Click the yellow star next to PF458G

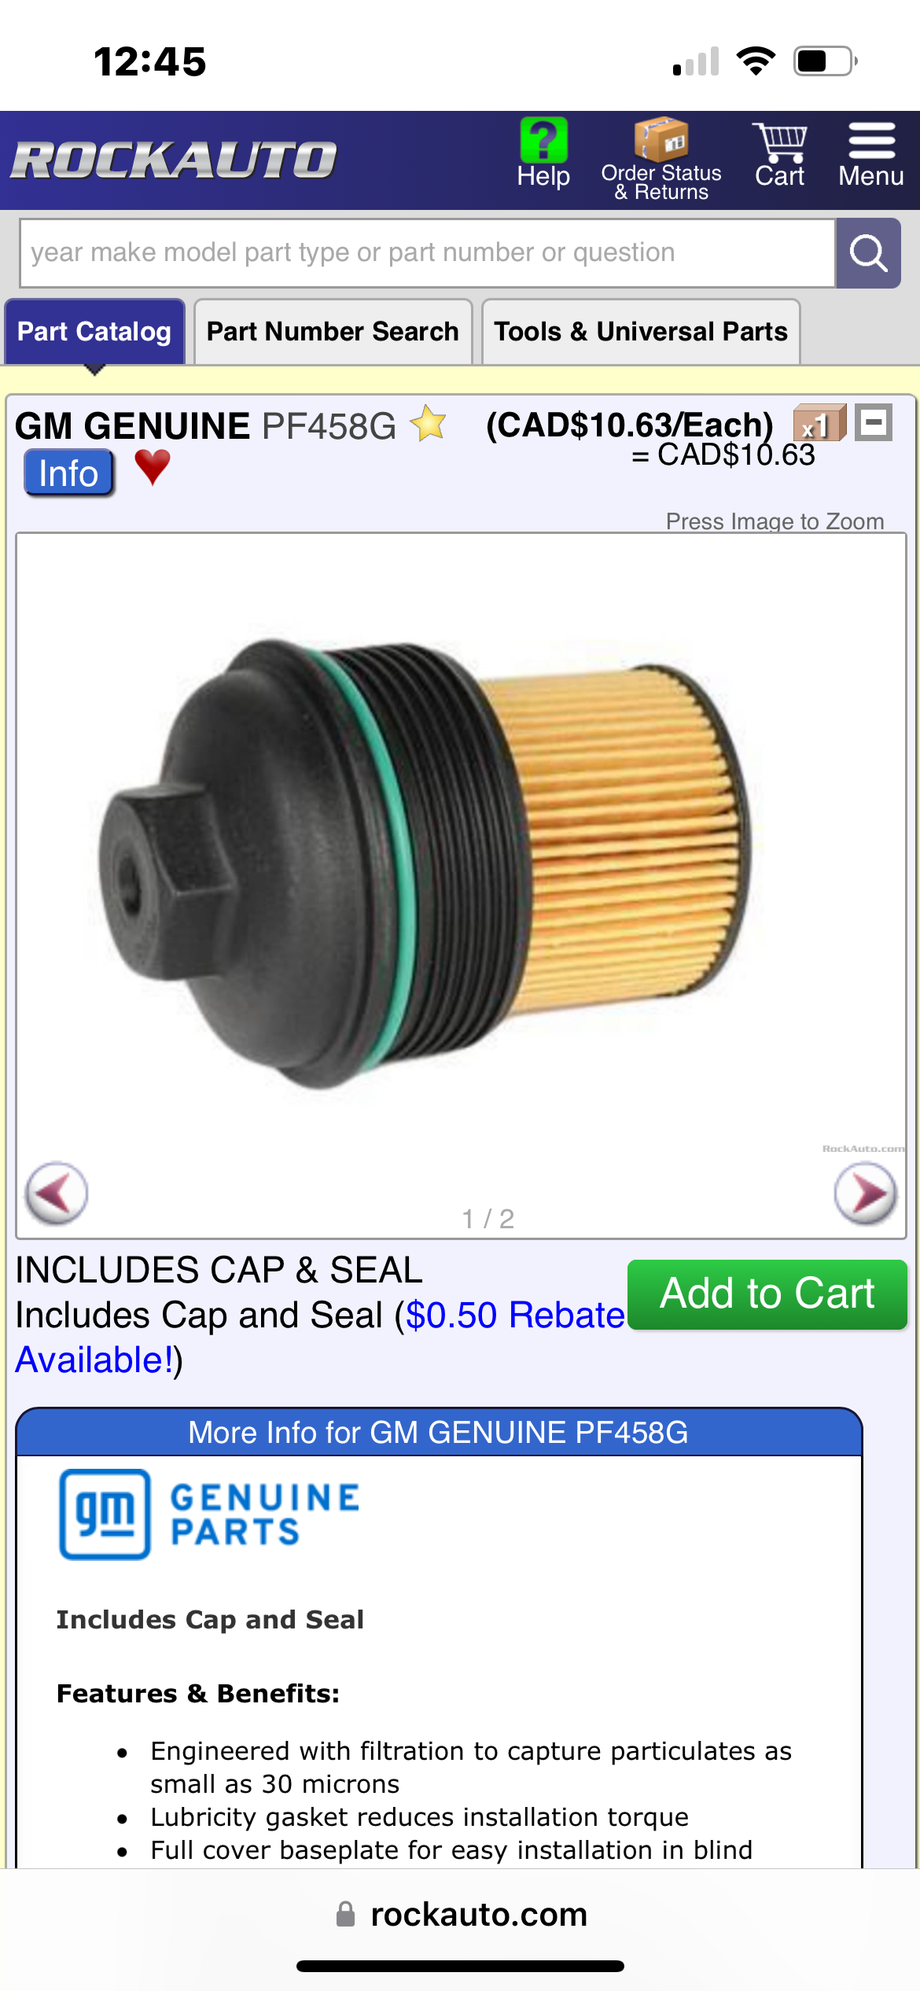point(429,423)
